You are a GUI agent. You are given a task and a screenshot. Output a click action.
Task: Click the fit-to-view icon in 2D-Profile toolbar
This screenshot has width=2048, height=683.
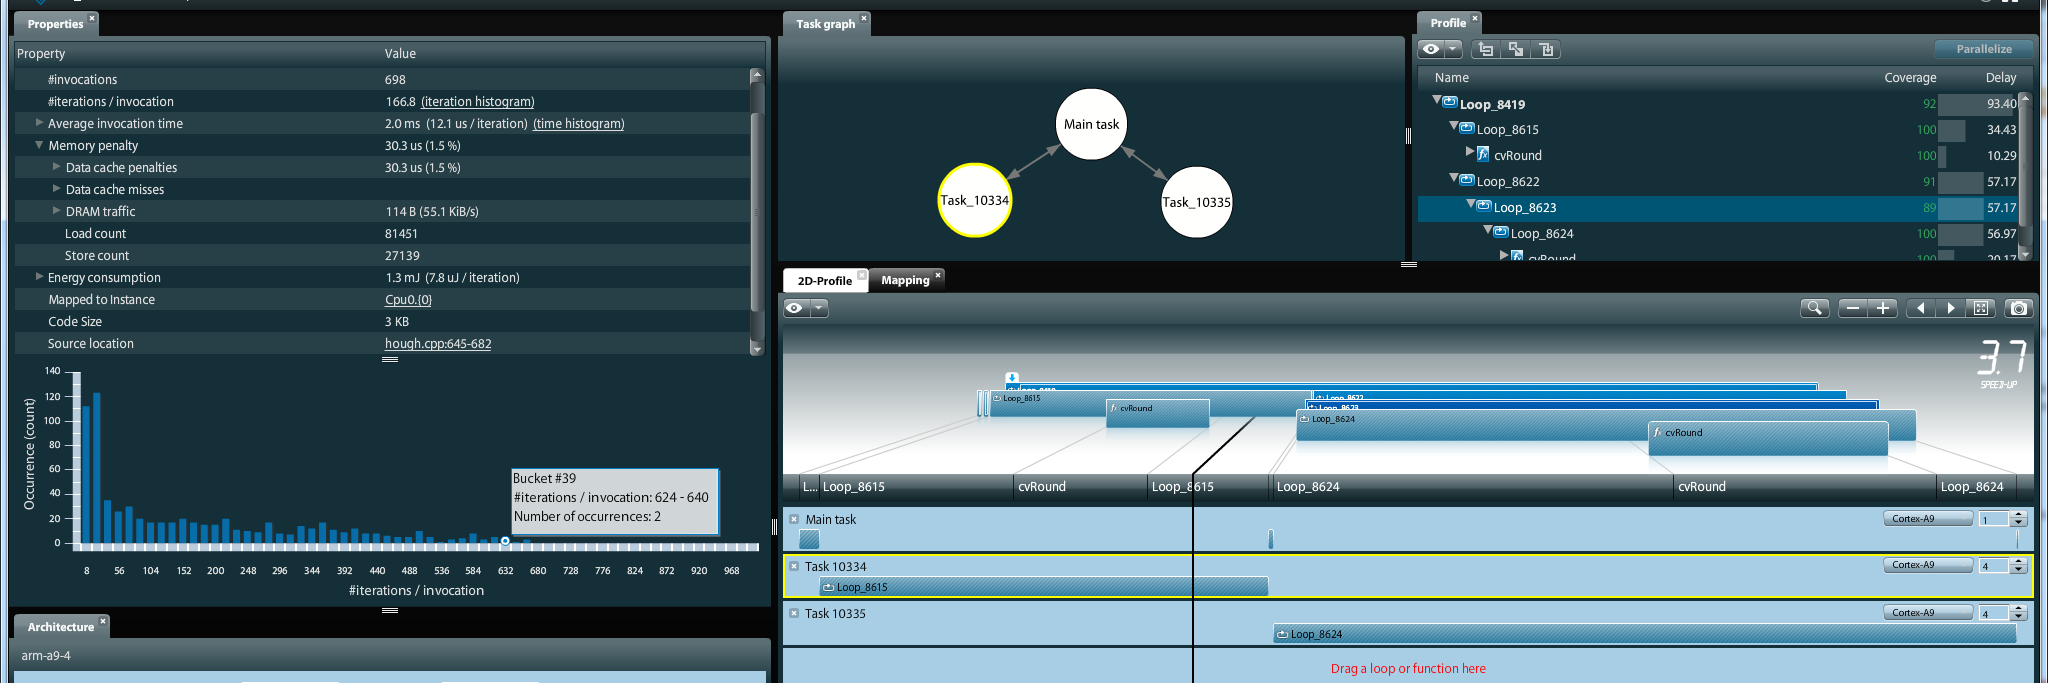tap(1981, 308)
